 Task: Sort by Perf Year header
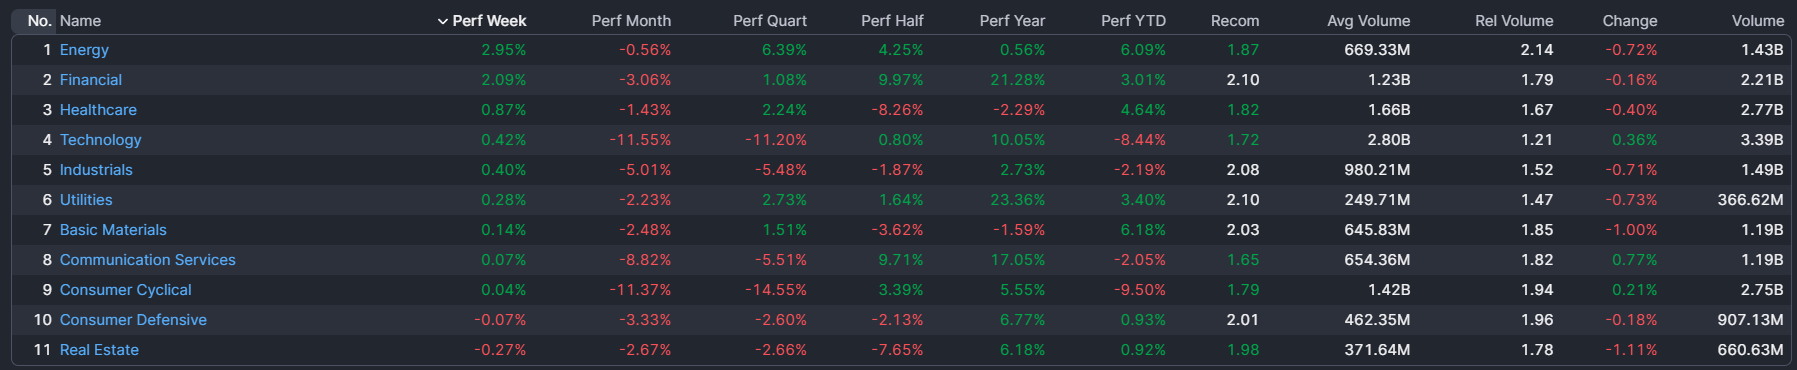coord(1012,21)
